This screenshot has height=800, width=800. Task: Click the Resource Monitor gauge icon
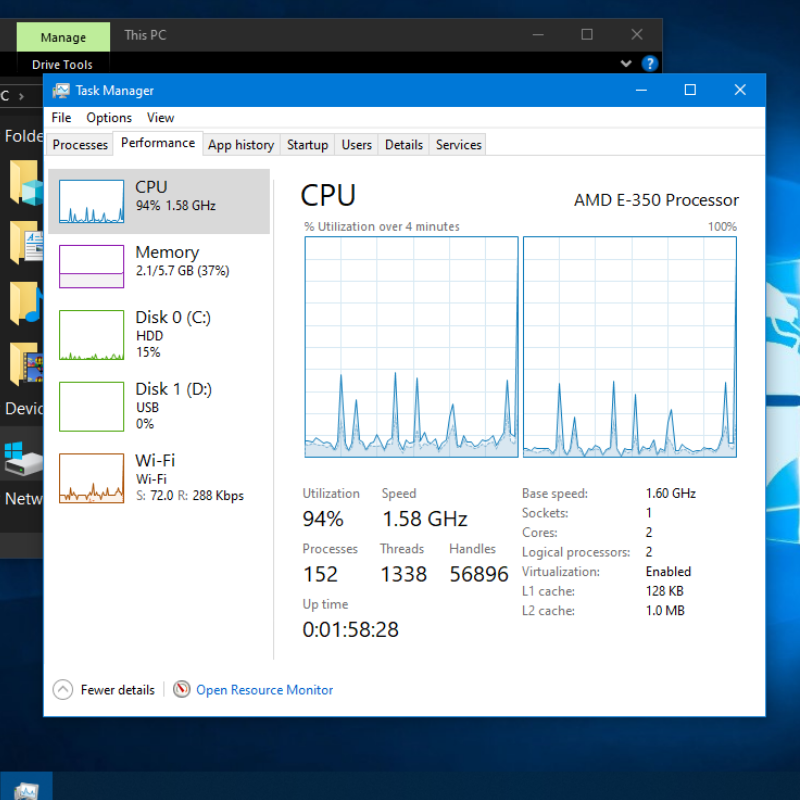181,689
